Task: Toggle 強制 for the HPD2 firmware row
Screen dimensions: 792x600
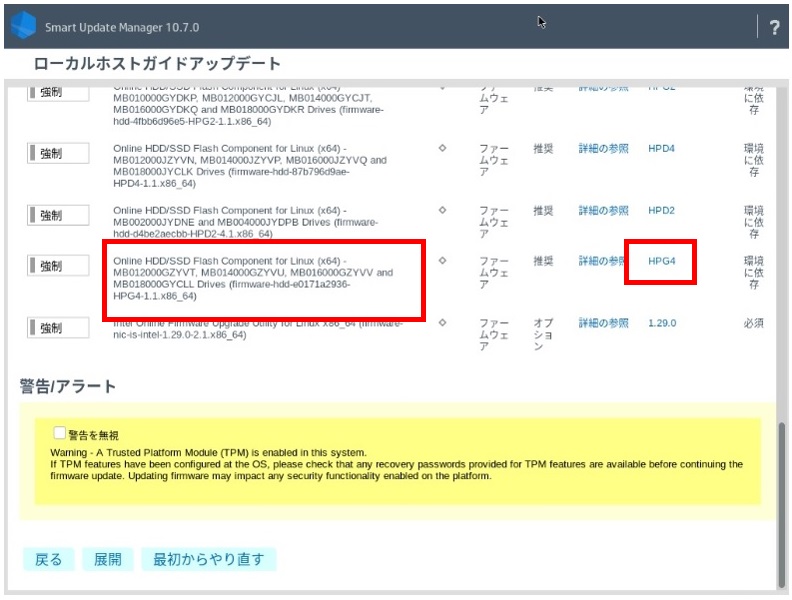Action: (x=58, y=215)
